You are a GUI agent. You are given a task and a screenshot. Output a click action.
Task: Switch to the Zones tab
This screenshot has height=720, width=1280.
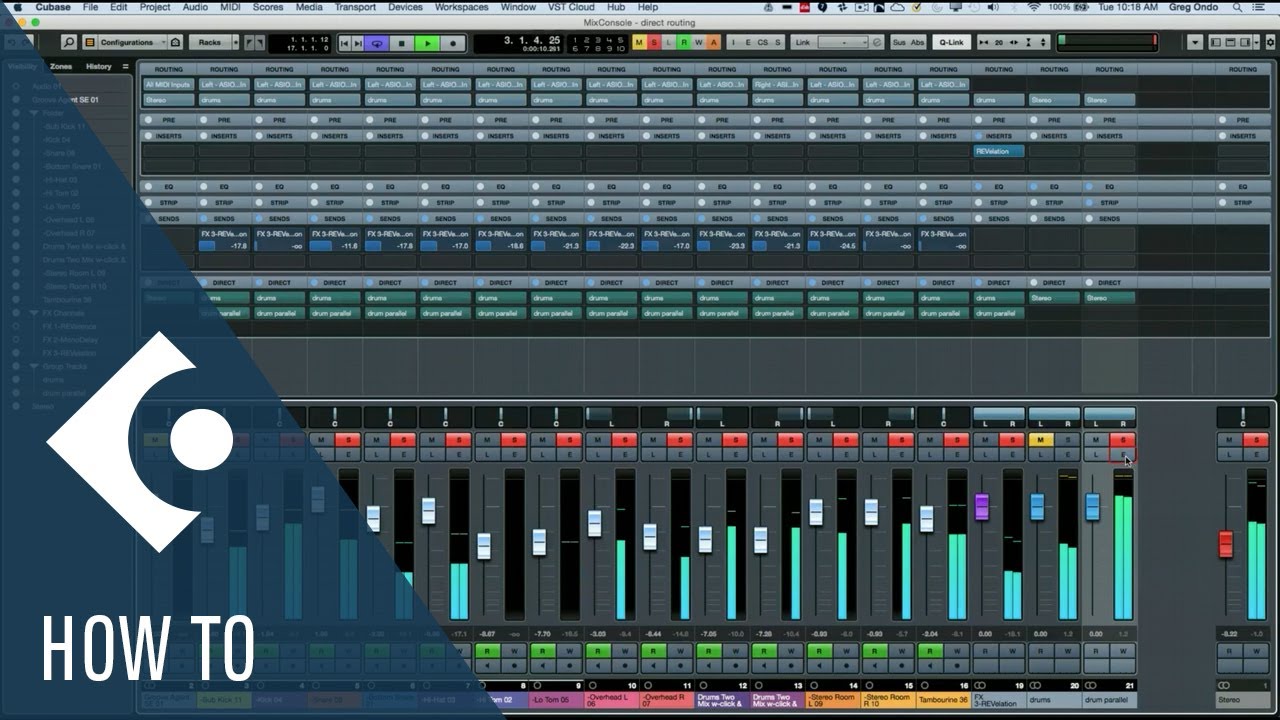coord(61,66)
